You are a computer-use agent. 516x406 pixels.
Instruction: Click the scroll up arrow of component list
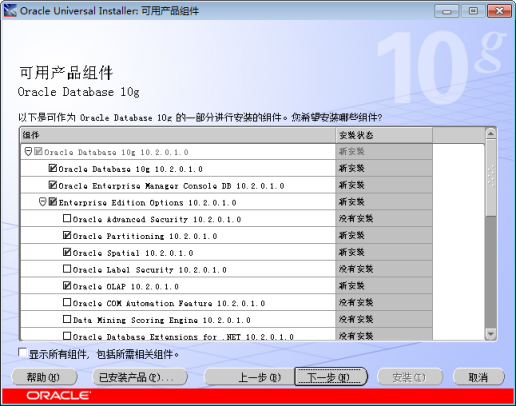pos(491,134)
